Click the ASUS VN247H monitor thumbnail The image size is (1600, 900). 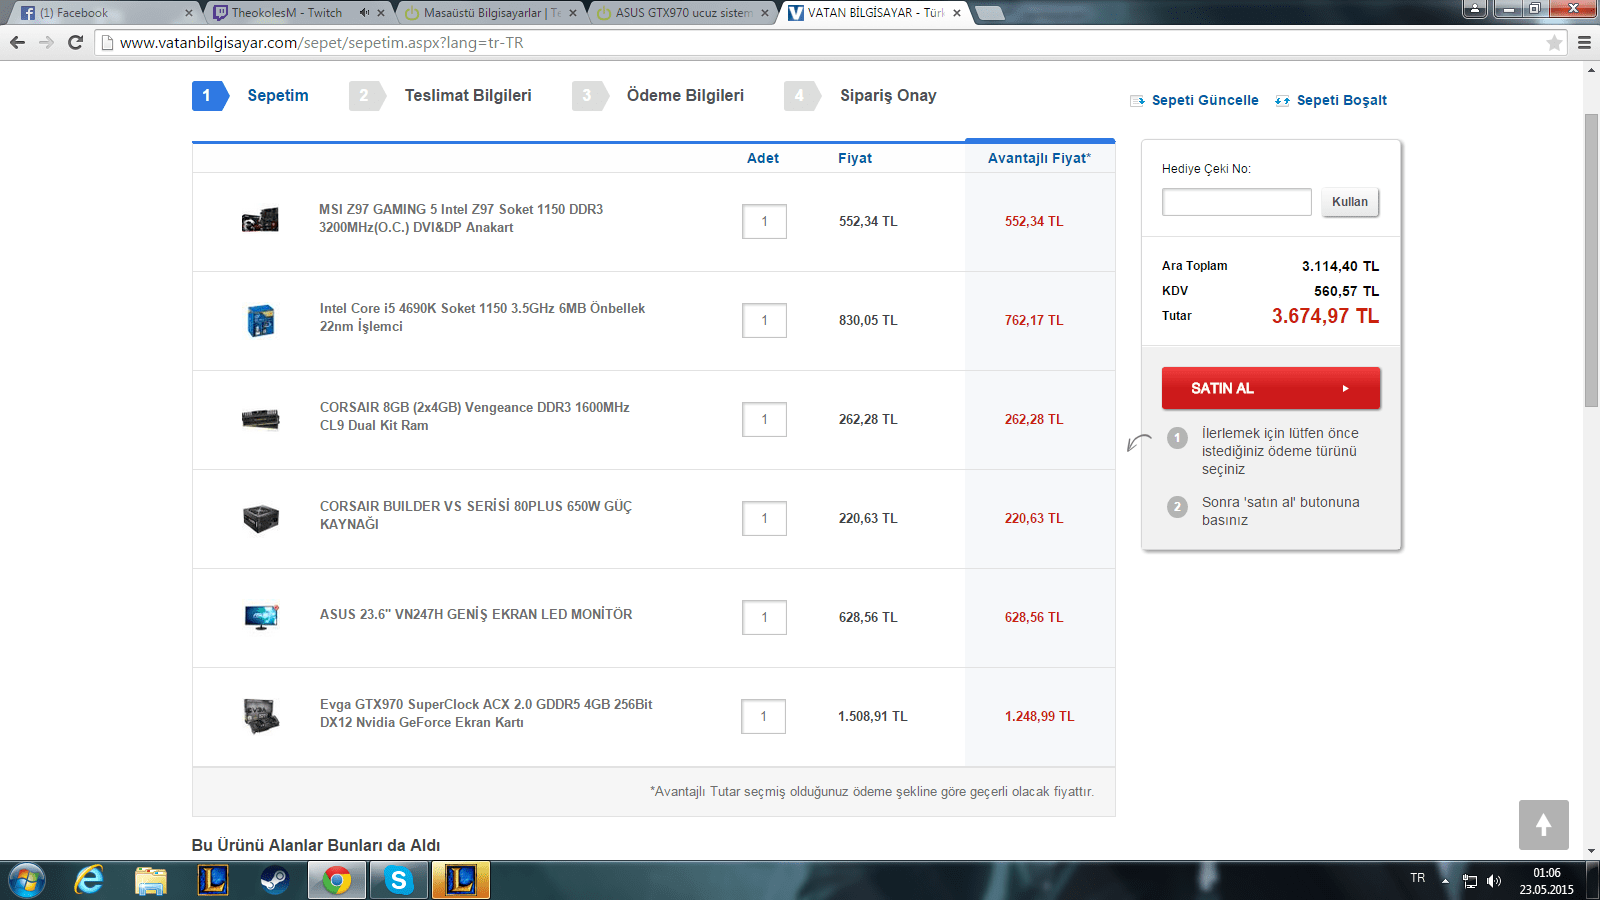(261, 617)
